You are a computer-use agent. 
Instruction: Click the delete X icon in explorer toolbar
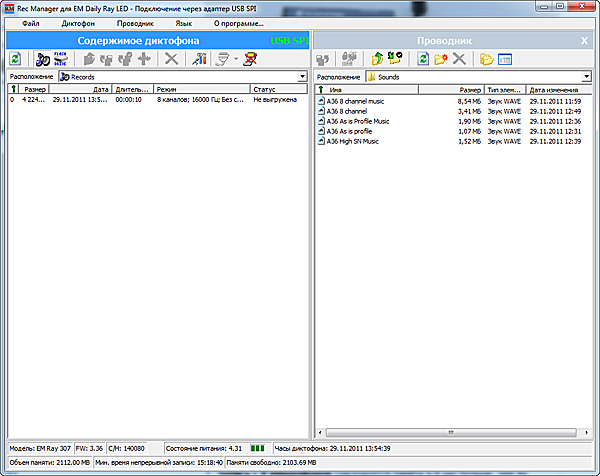pyautogui.click(x=459, y=59)
